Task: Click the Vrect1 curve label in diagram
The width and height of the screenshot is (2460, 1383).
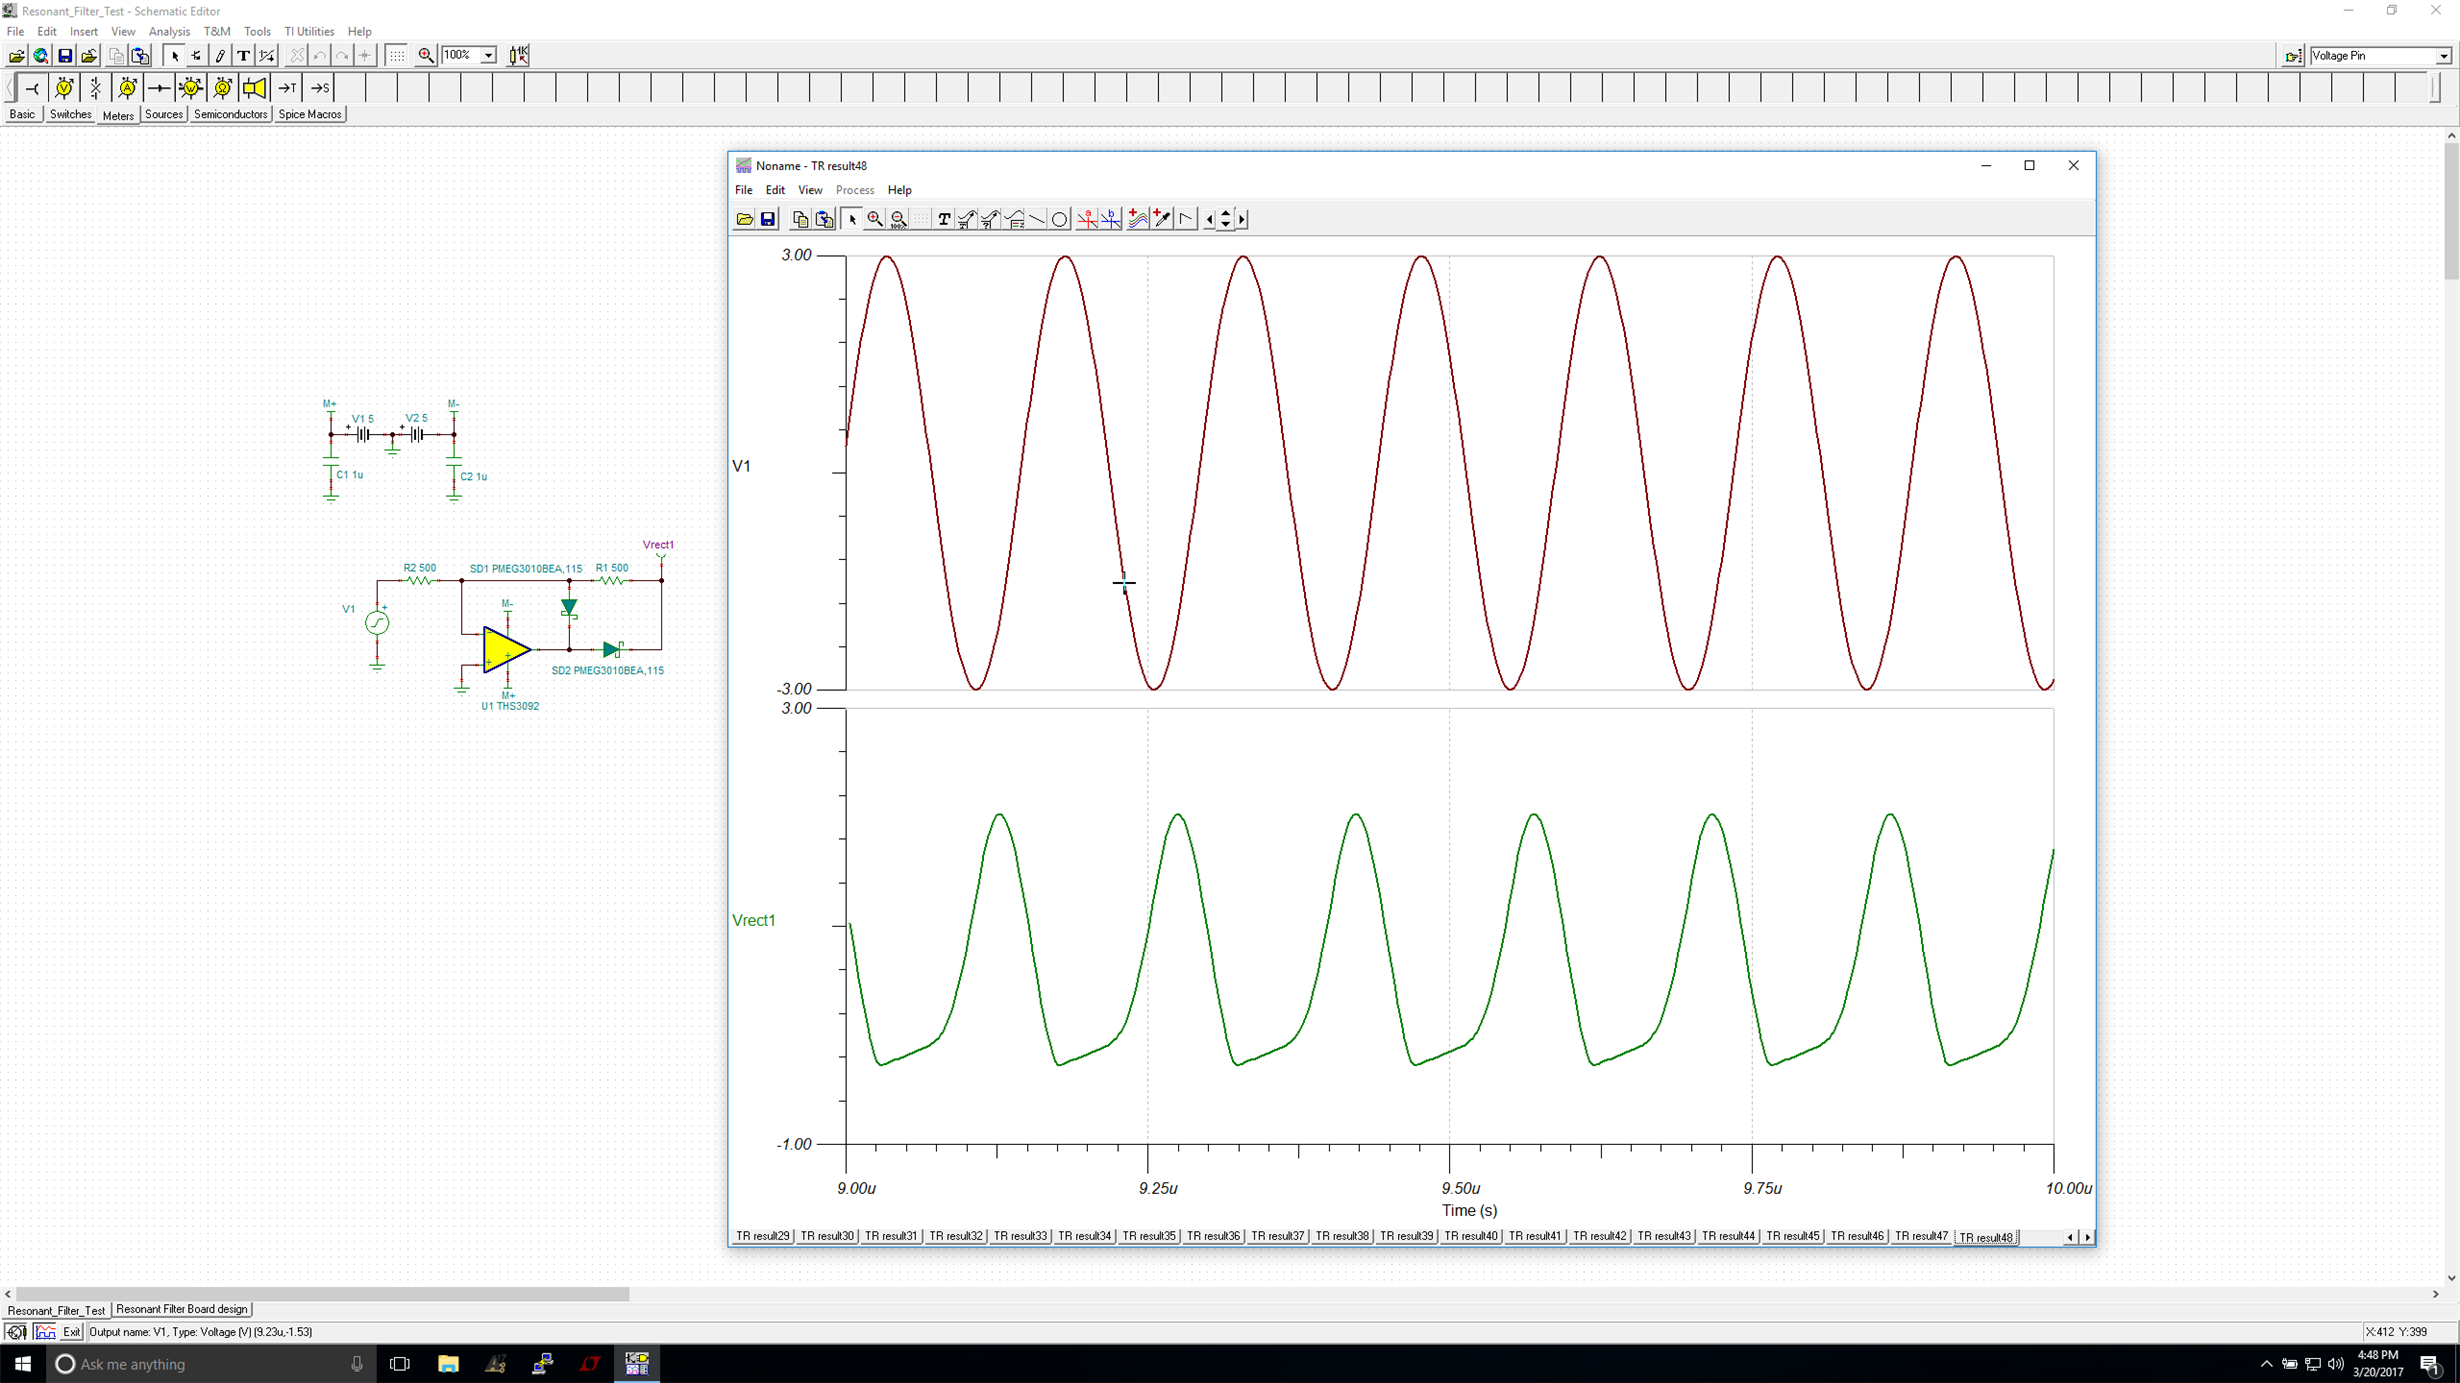Action: 754,921
